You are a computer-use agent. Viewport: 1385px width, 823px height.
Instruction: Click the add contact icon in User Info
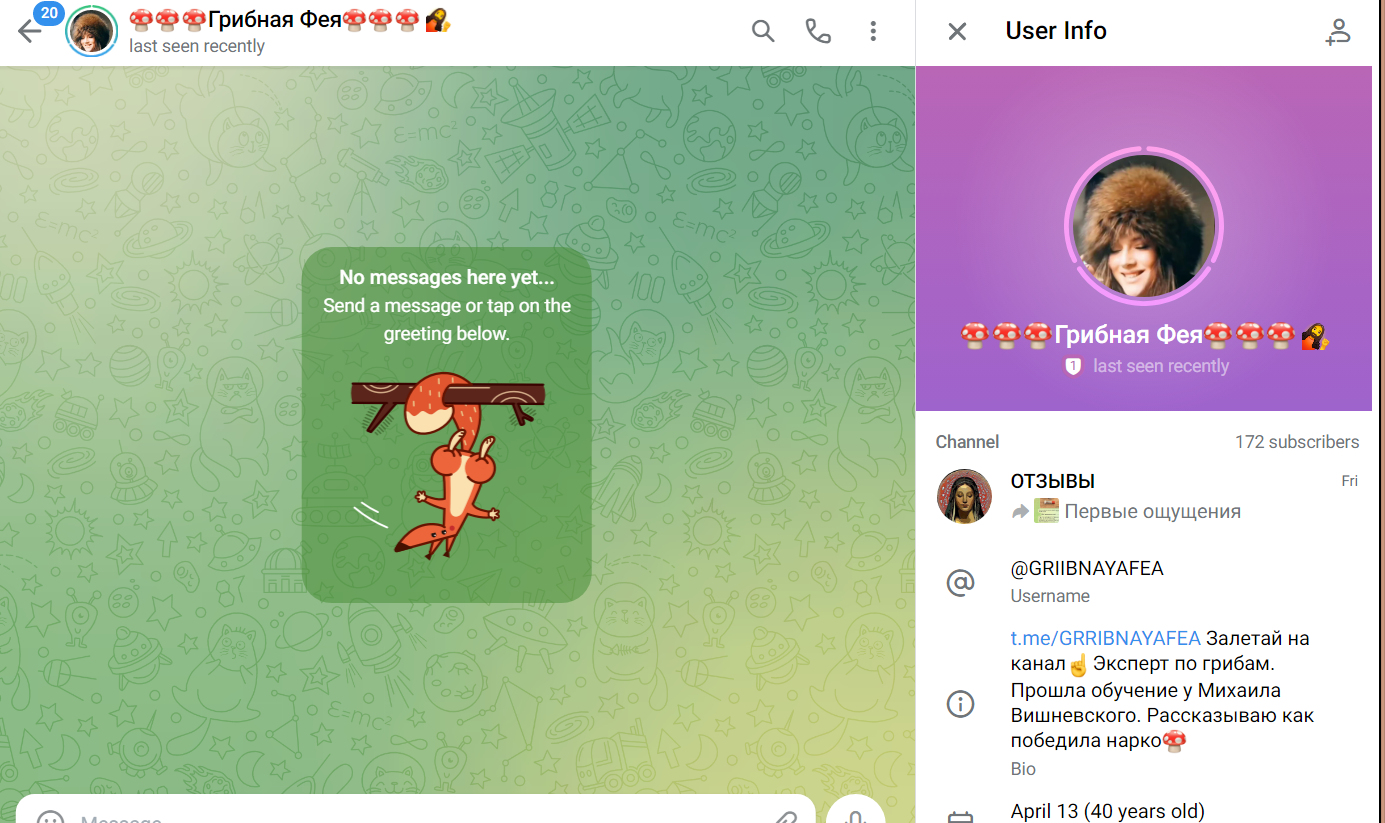[x=1337, y=32]
